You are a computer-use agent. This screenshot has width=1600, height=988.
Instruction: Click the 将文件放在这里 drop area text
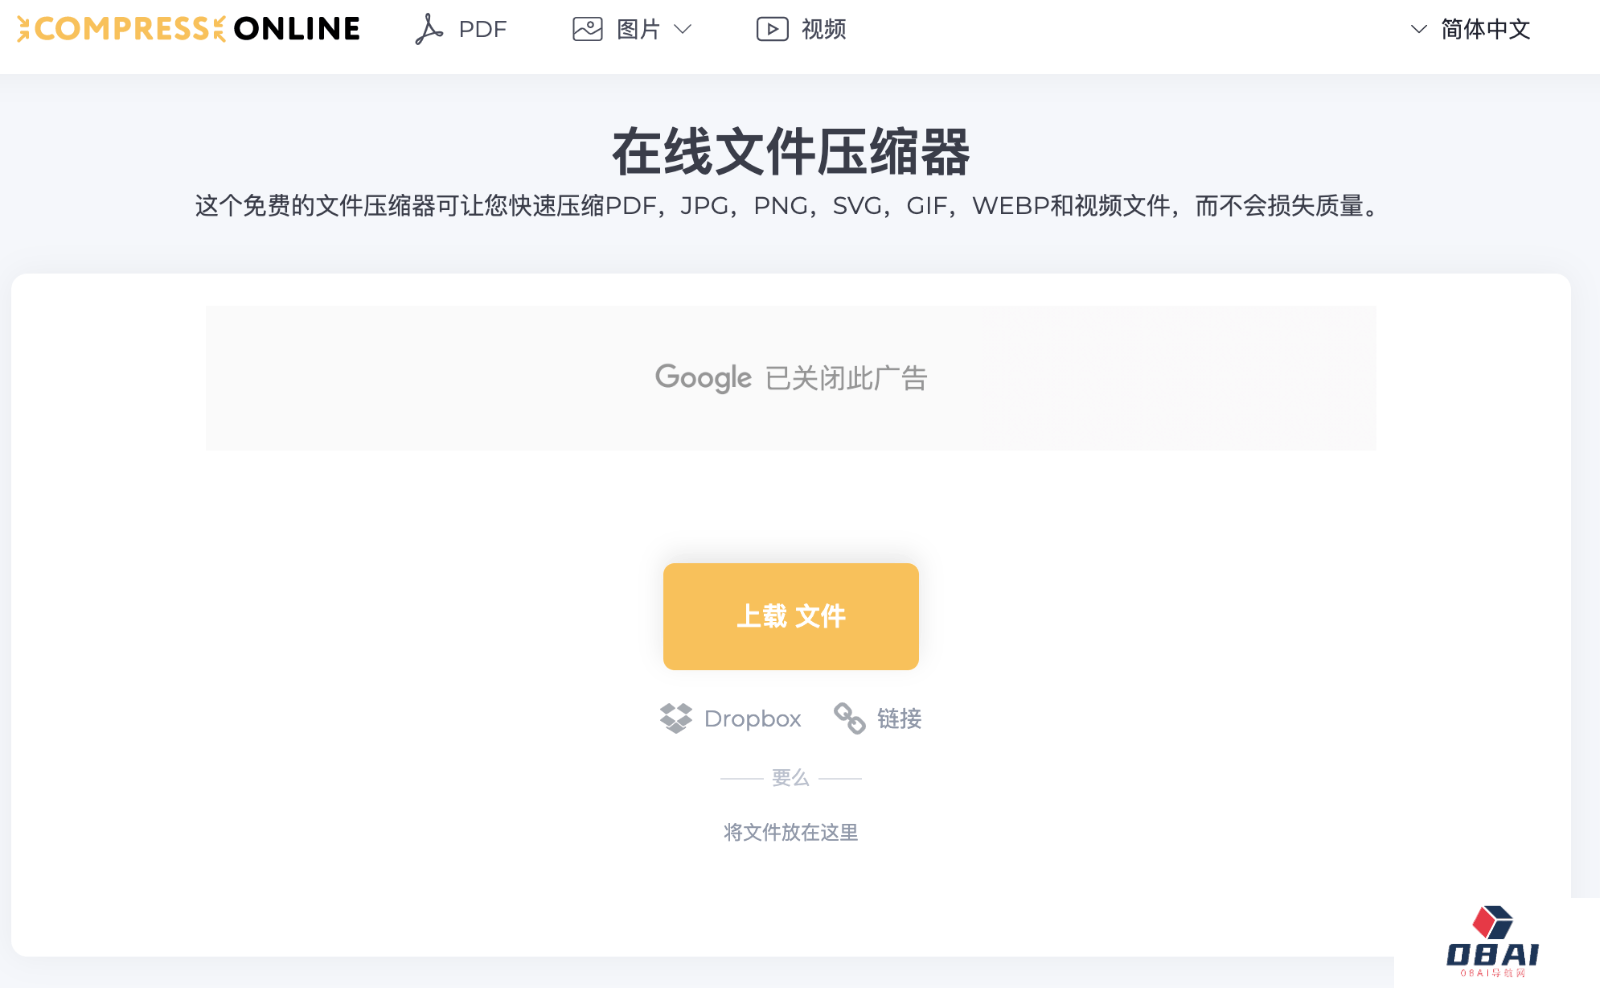coord(790,832)
